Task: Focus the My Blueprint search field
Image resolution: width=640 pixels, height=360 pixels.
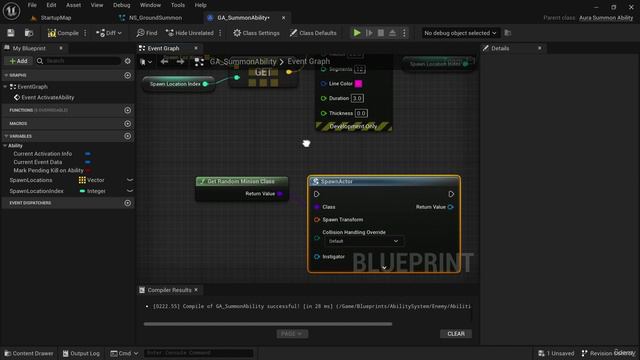Action: (x=78, y=61)
